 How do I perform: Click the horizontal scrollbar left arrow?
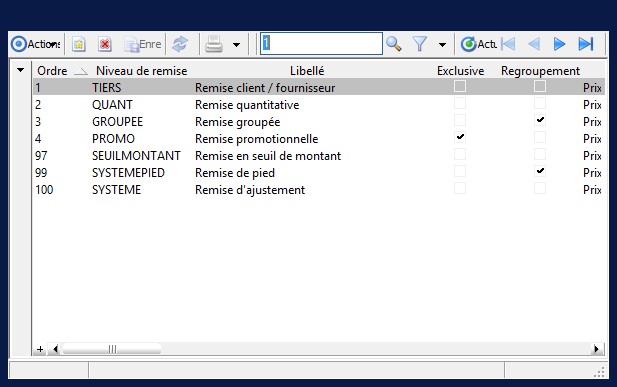pyautogui.click(x=55, y=349)
